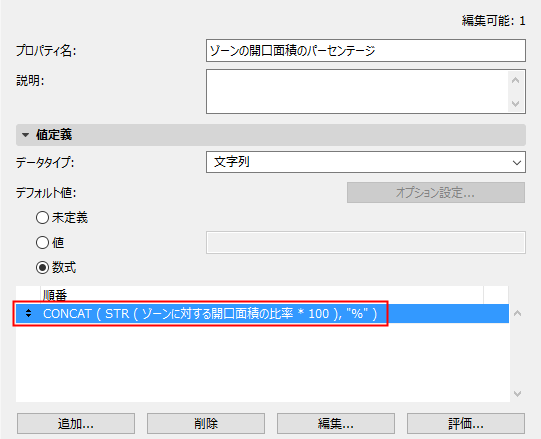Select the CONCAT formula row
Viewport: 541px width, 439px height.
click(262, 313)
